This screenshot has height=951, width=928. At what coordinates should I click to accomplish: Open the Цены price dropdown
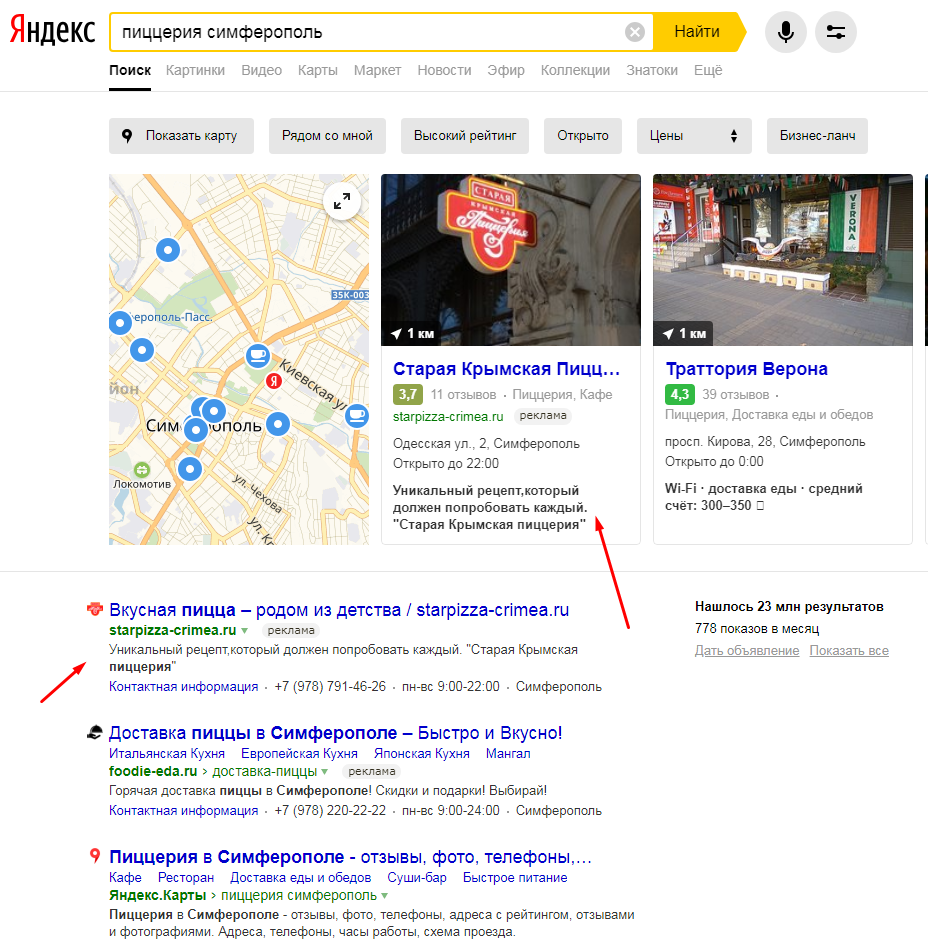(694, 136)
